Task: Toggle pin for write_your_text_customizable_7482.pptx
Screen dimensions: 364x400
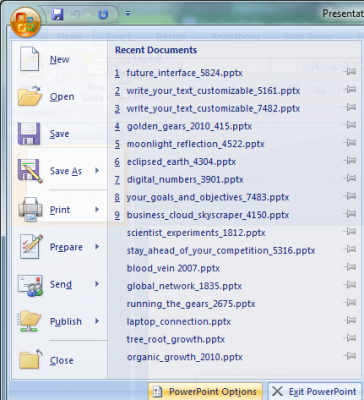Action: coord(350,107)
